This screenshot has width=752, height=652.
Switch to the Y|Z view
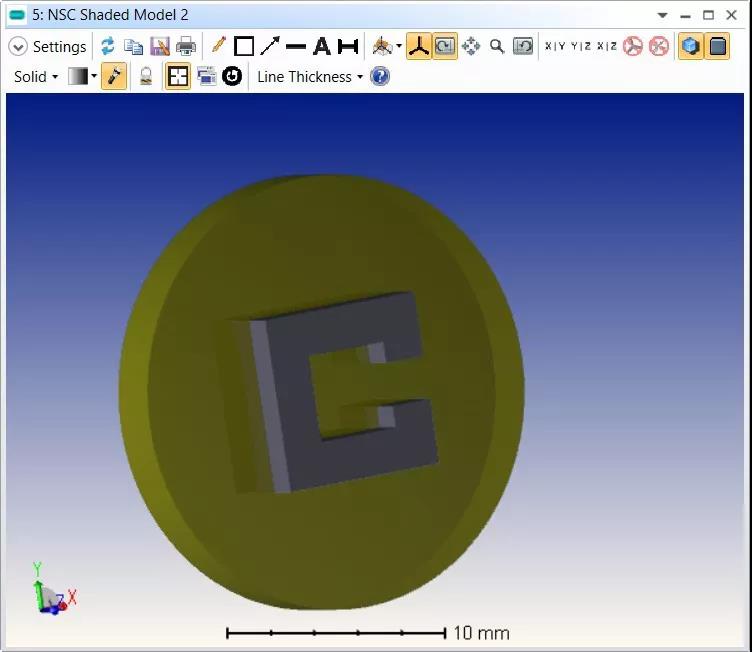[580, 46]
